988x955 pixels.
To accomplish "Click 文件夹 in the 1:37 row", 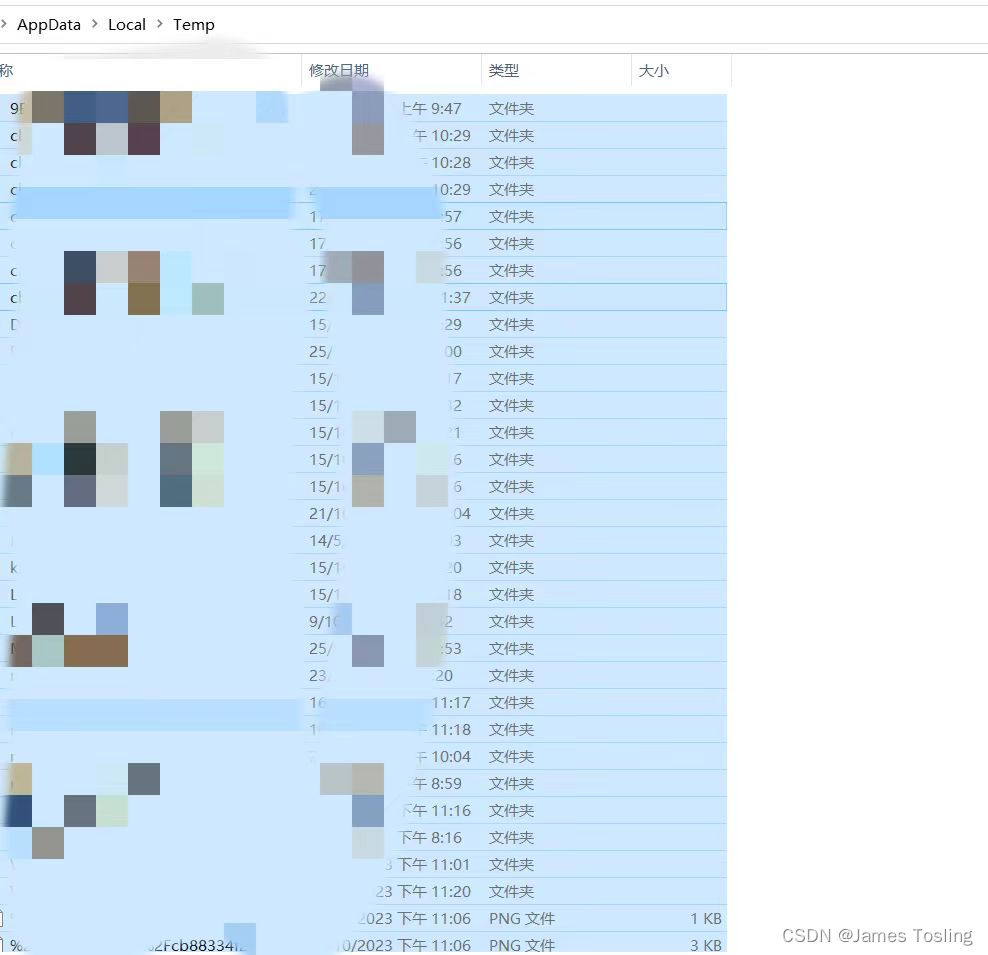I will point(511,297).
